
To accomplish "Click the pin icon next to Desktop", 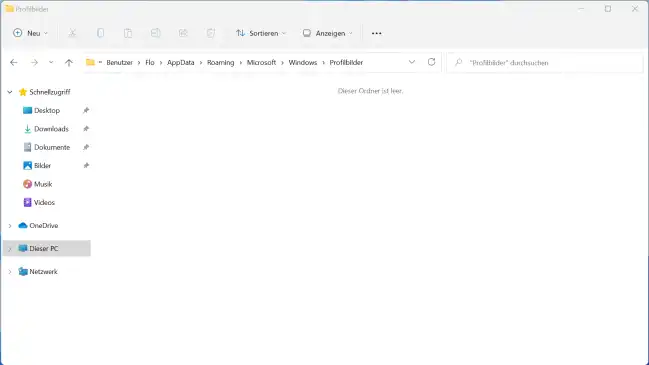I will [x=86, y=110].
